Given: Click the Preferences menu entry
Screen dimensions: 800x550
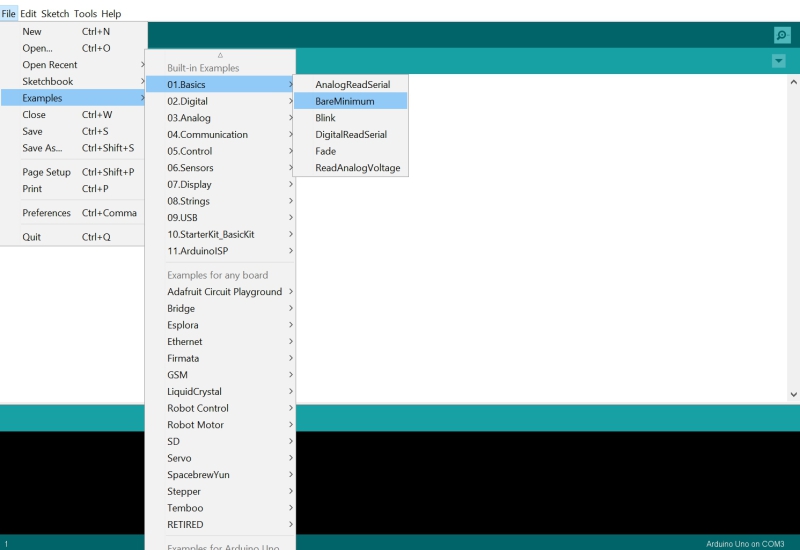Looking at the screenshot, I should [x=47, y=213].
